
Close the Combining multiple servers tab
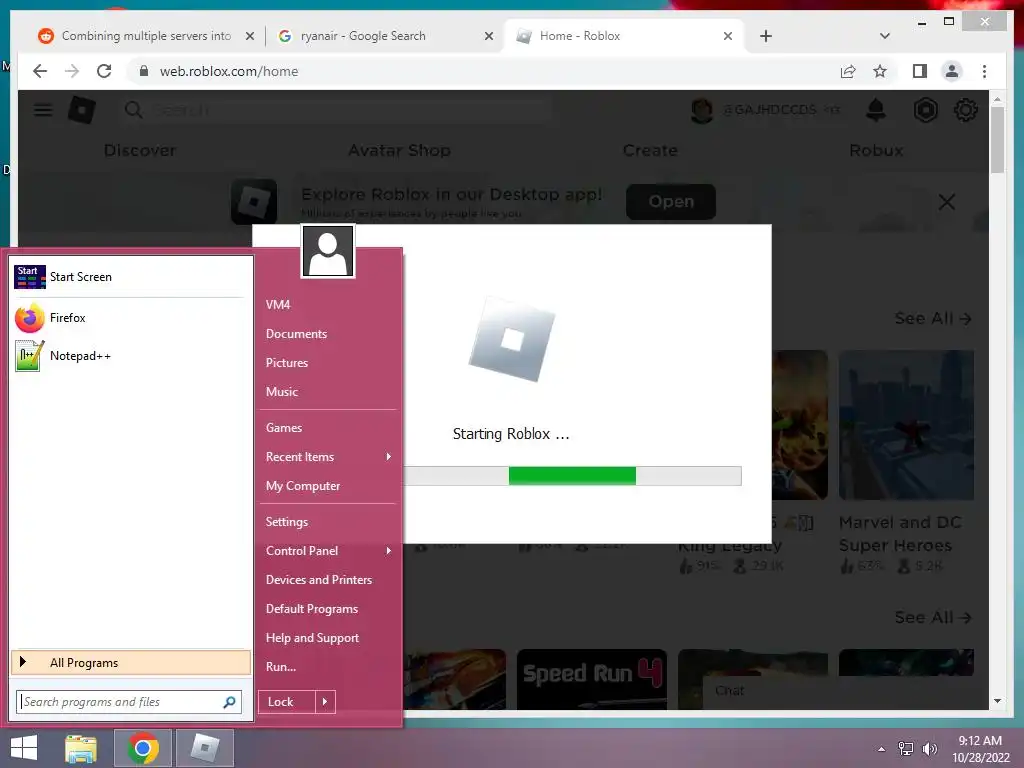(249, 36)
